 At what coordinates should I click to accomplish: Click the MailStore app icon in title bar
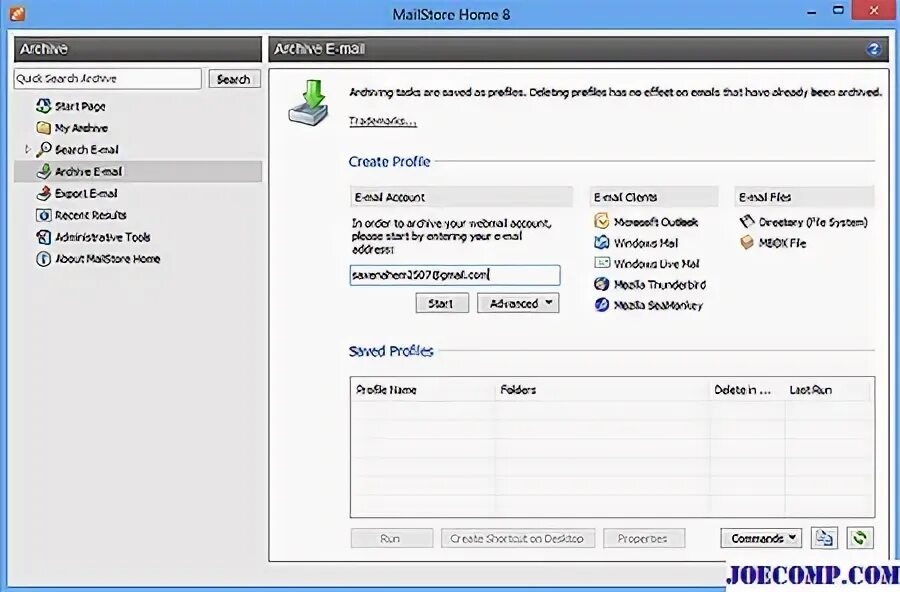pos(17,13)
